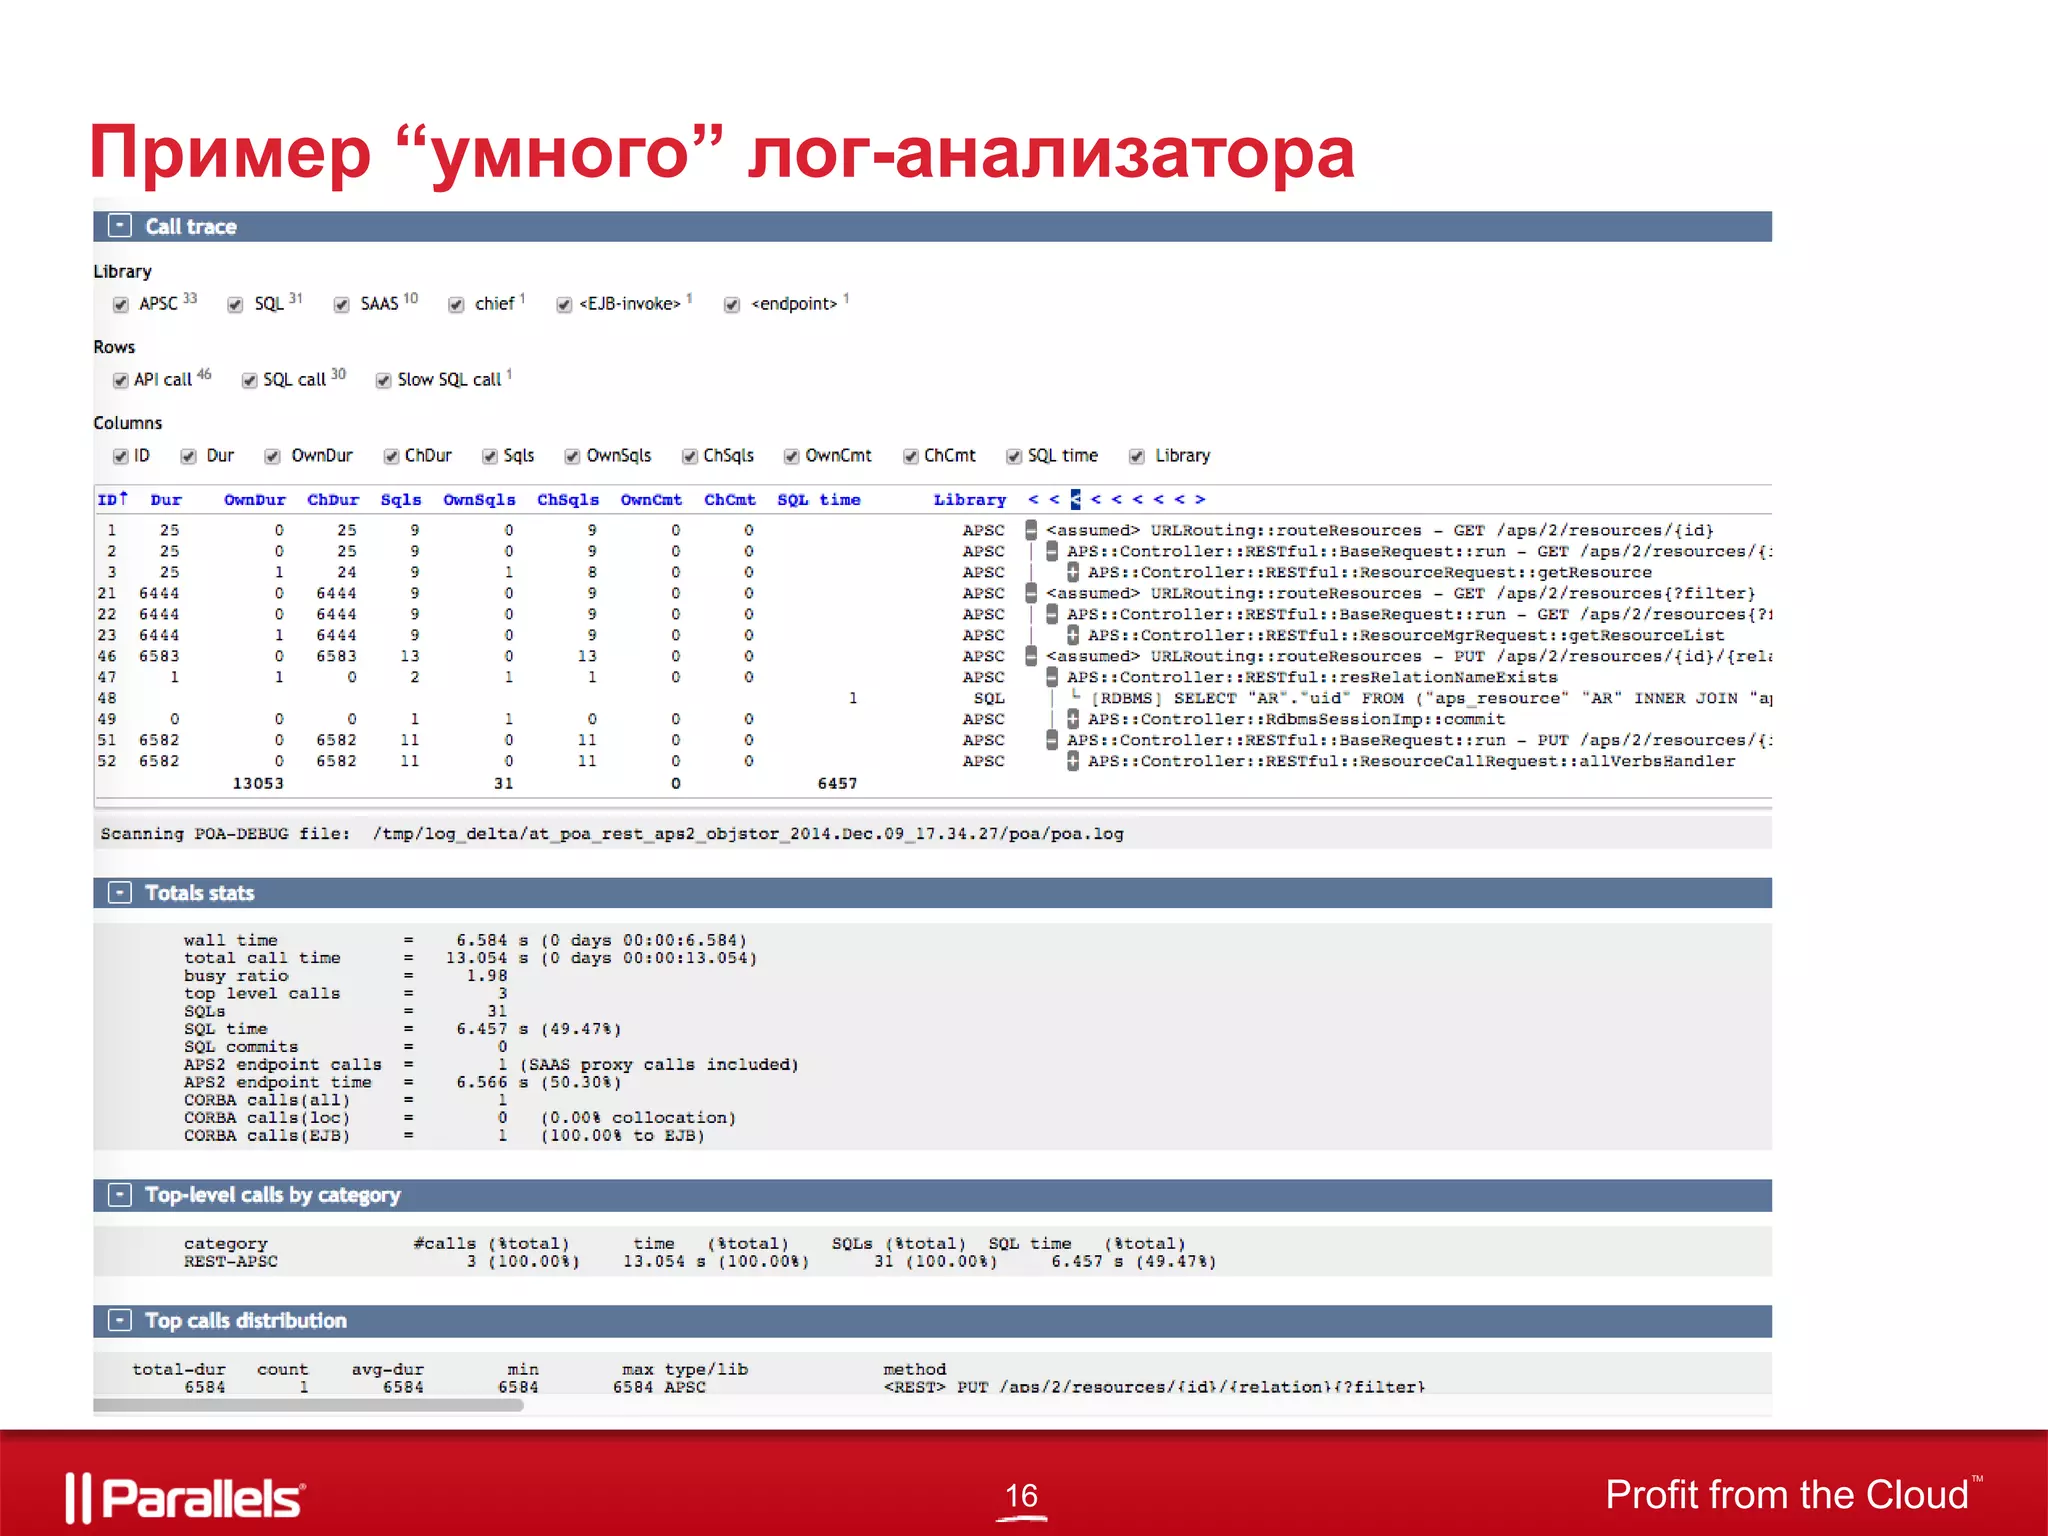Viewport: 2048px width, 1536px height.
Task: Sort table by Sqls column header
Action: pyautogui.click(x=401, y=500)
